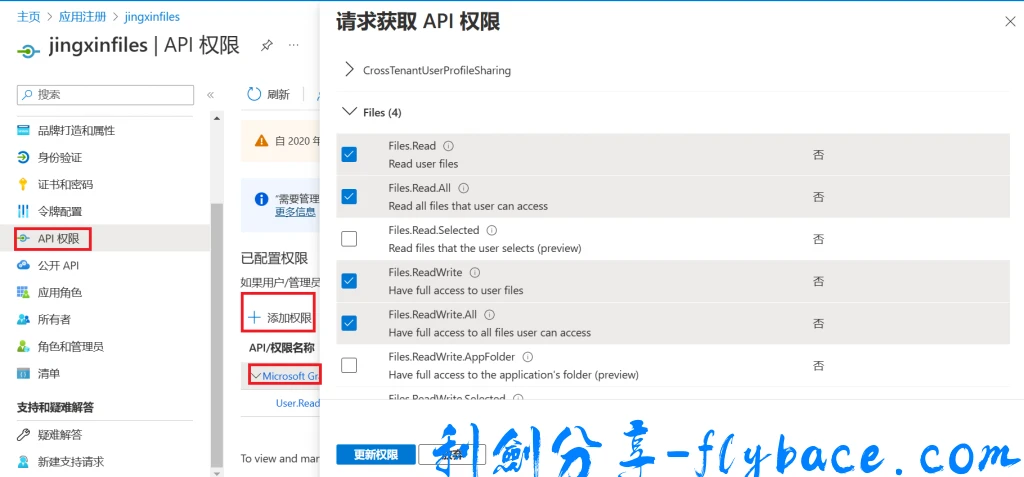Show info tooltip for Files.Read.All
The width and height of the screenshot is (1024, 477).
(464, 188)
